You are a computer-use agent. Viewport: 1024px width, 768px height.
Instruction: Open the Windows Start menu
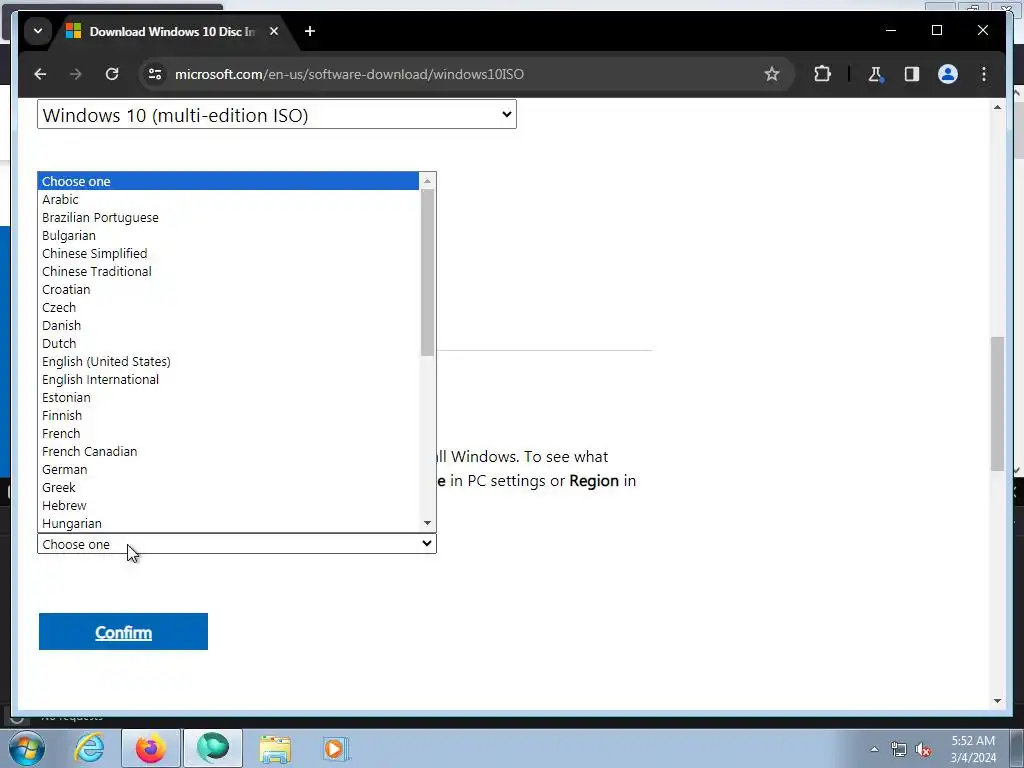27,748
